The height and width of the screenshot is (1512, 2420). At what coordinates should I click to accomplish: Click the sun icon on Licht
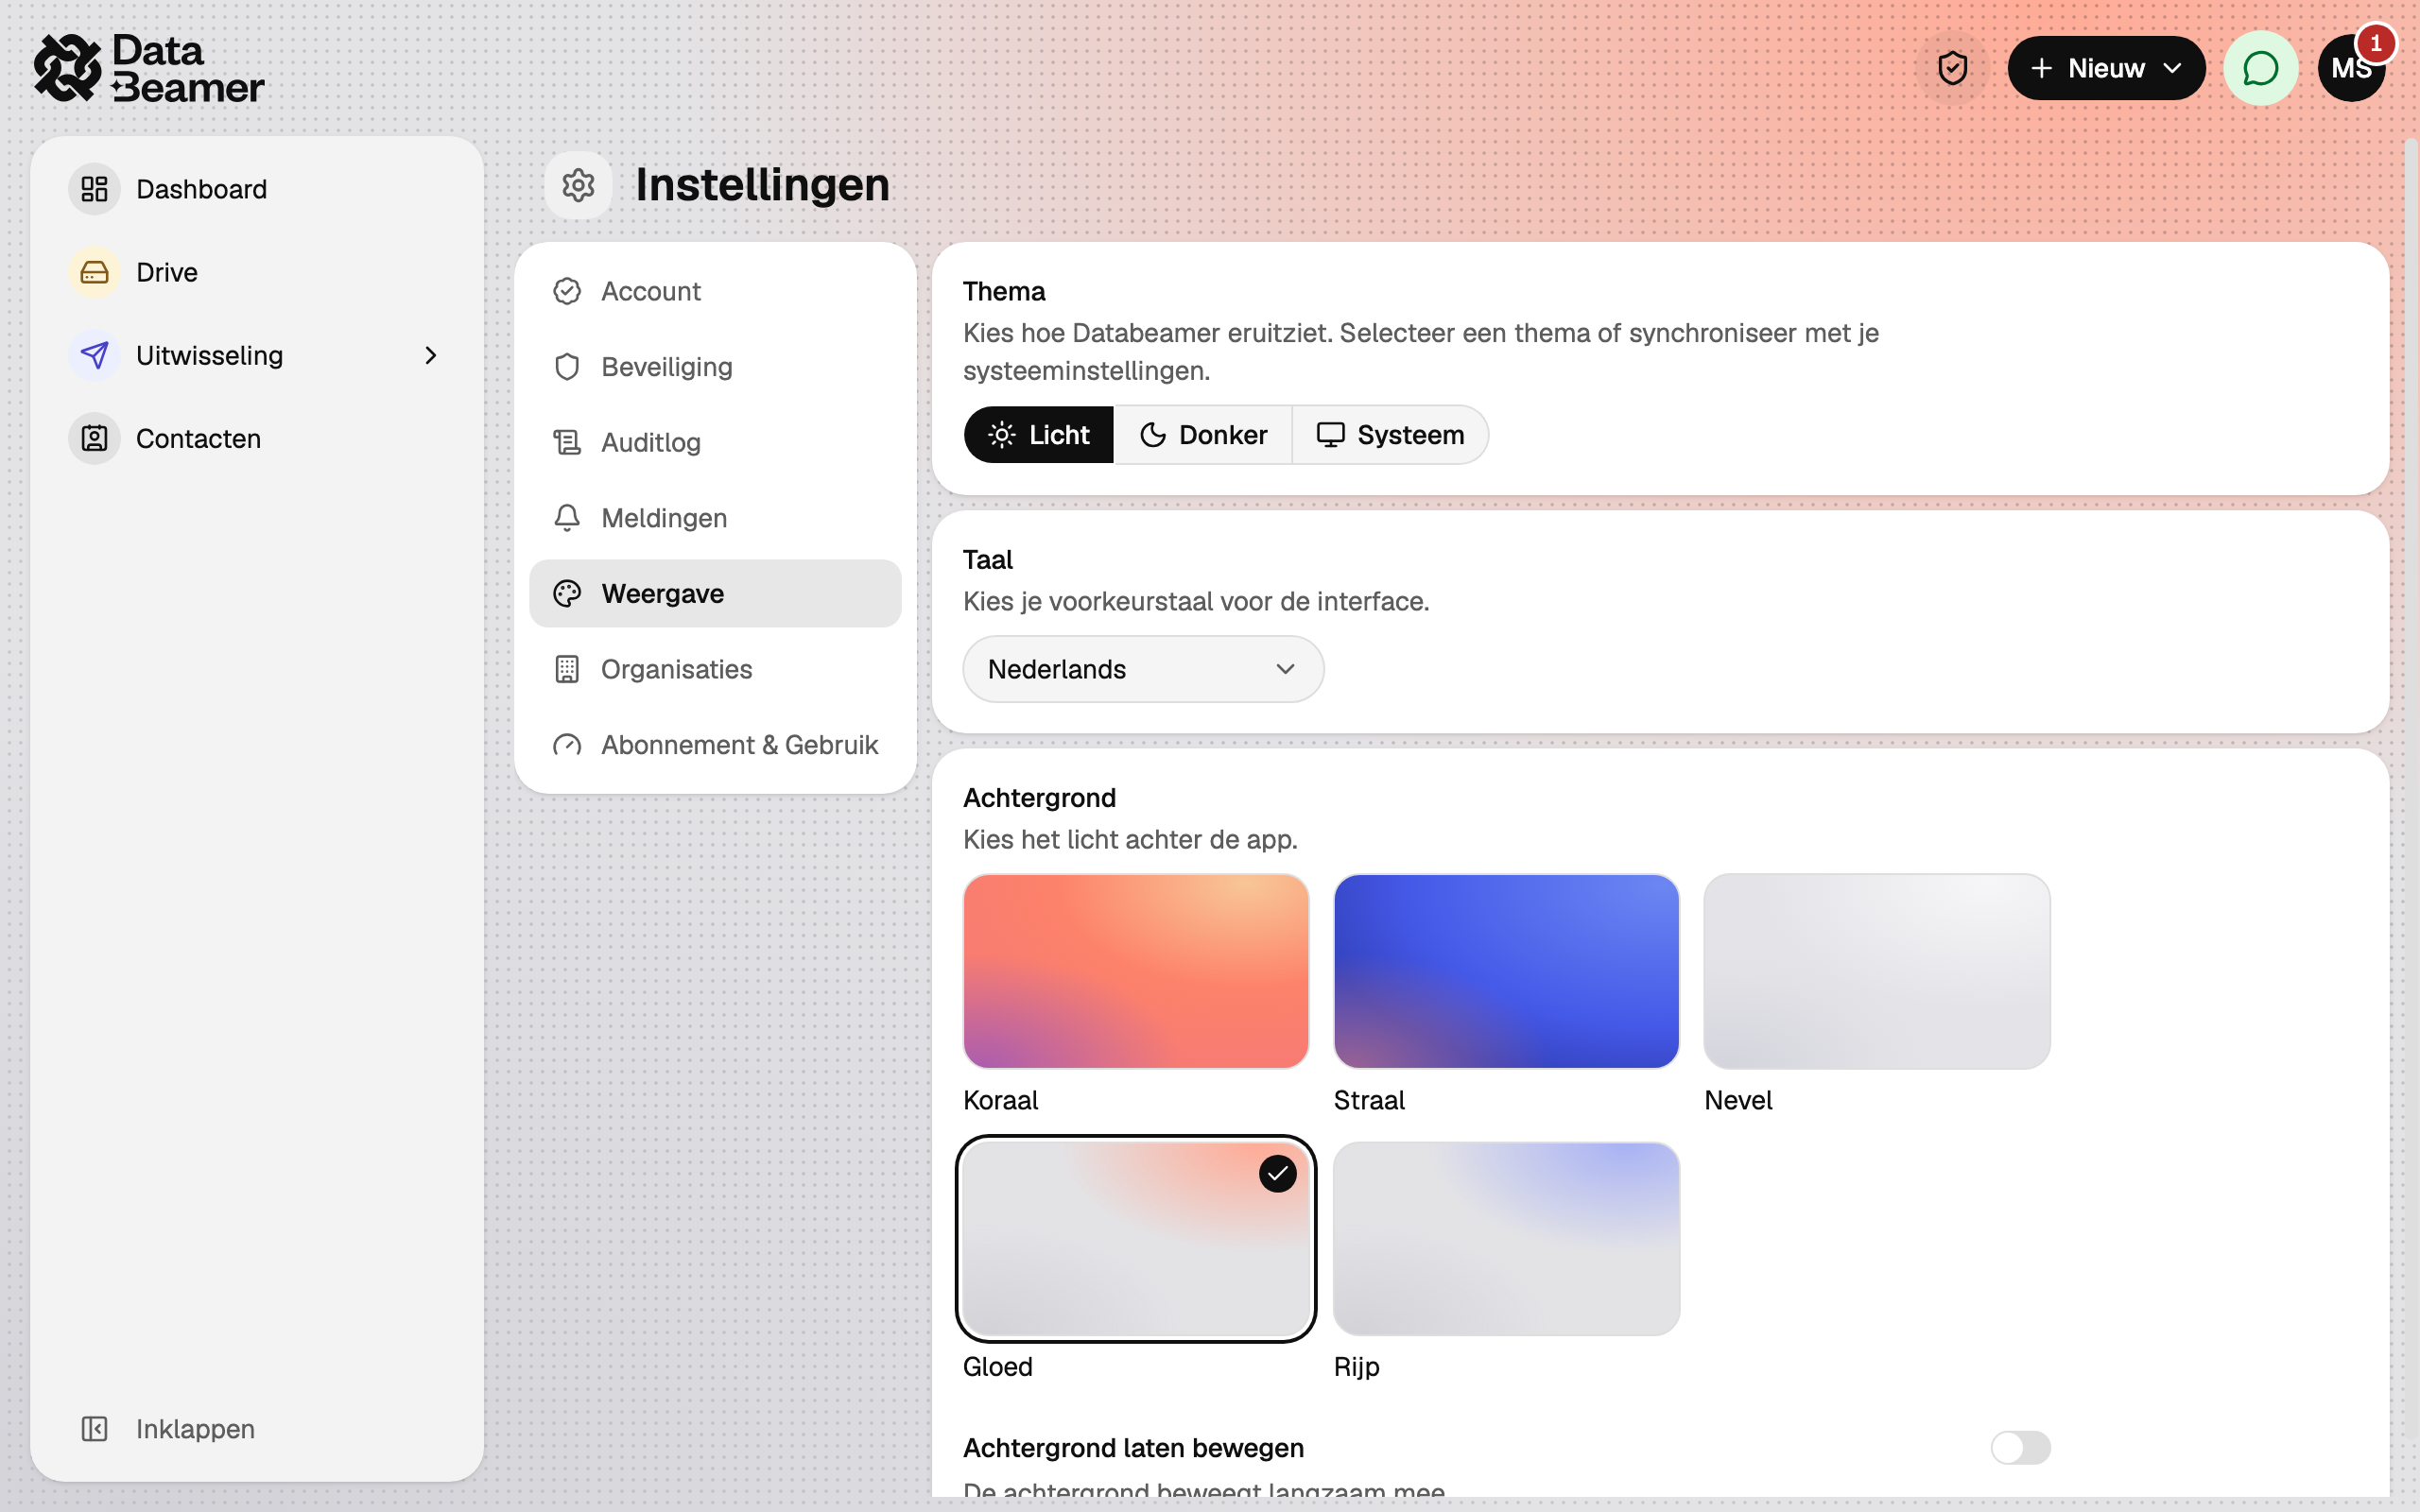point(1002,435)
